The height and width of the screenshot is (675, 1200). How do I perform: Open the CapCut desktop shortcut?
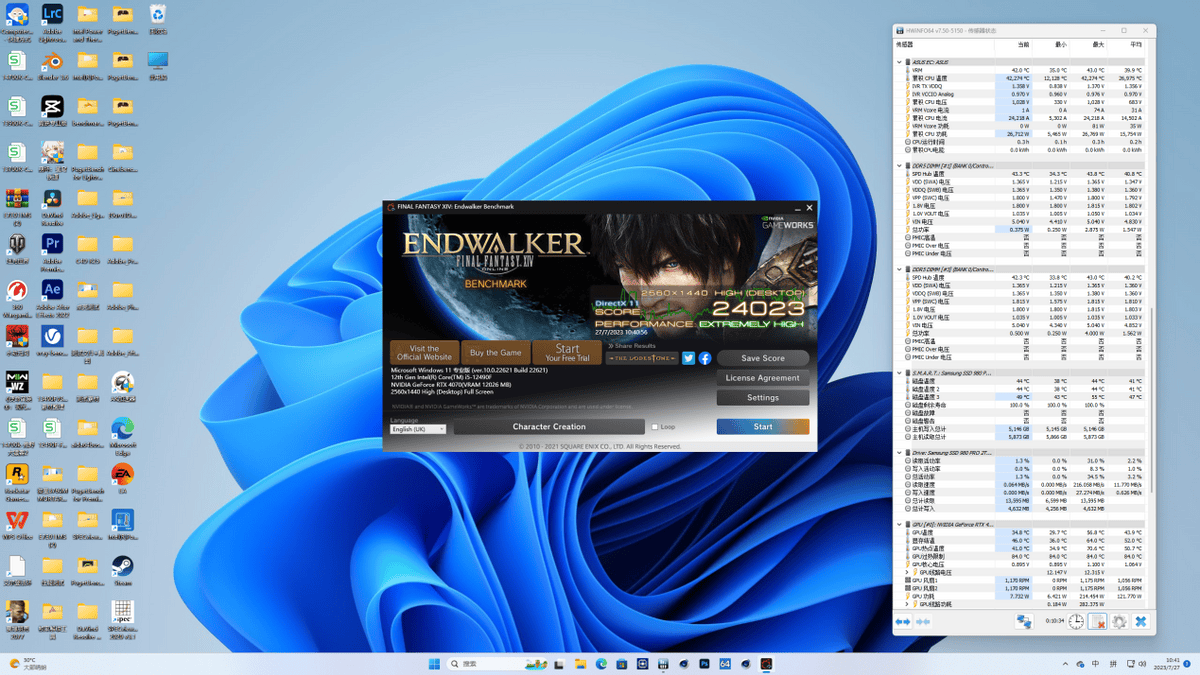[52, 110]
